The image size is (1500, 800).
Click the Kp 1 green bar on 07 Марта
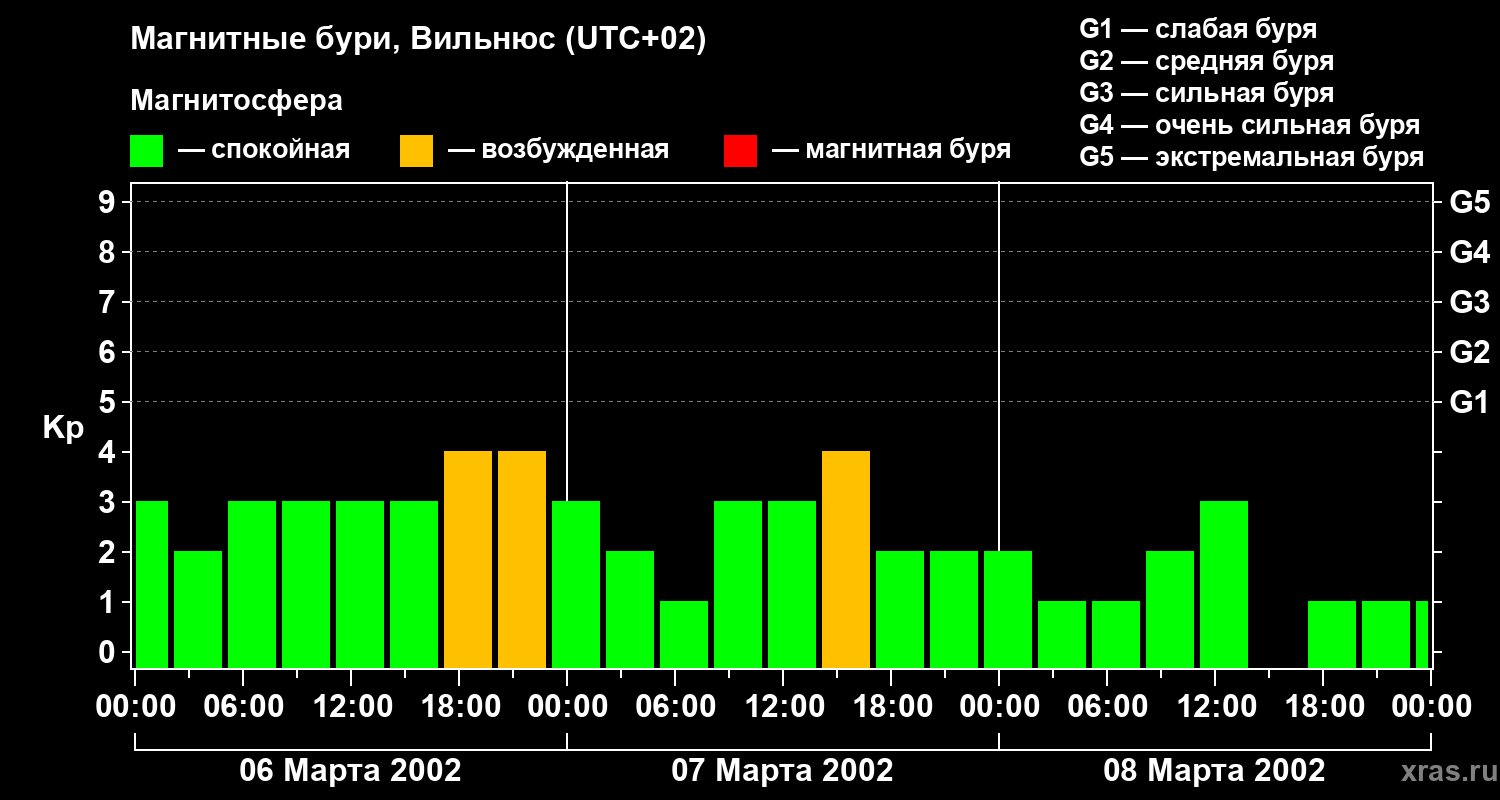[684, 635]
